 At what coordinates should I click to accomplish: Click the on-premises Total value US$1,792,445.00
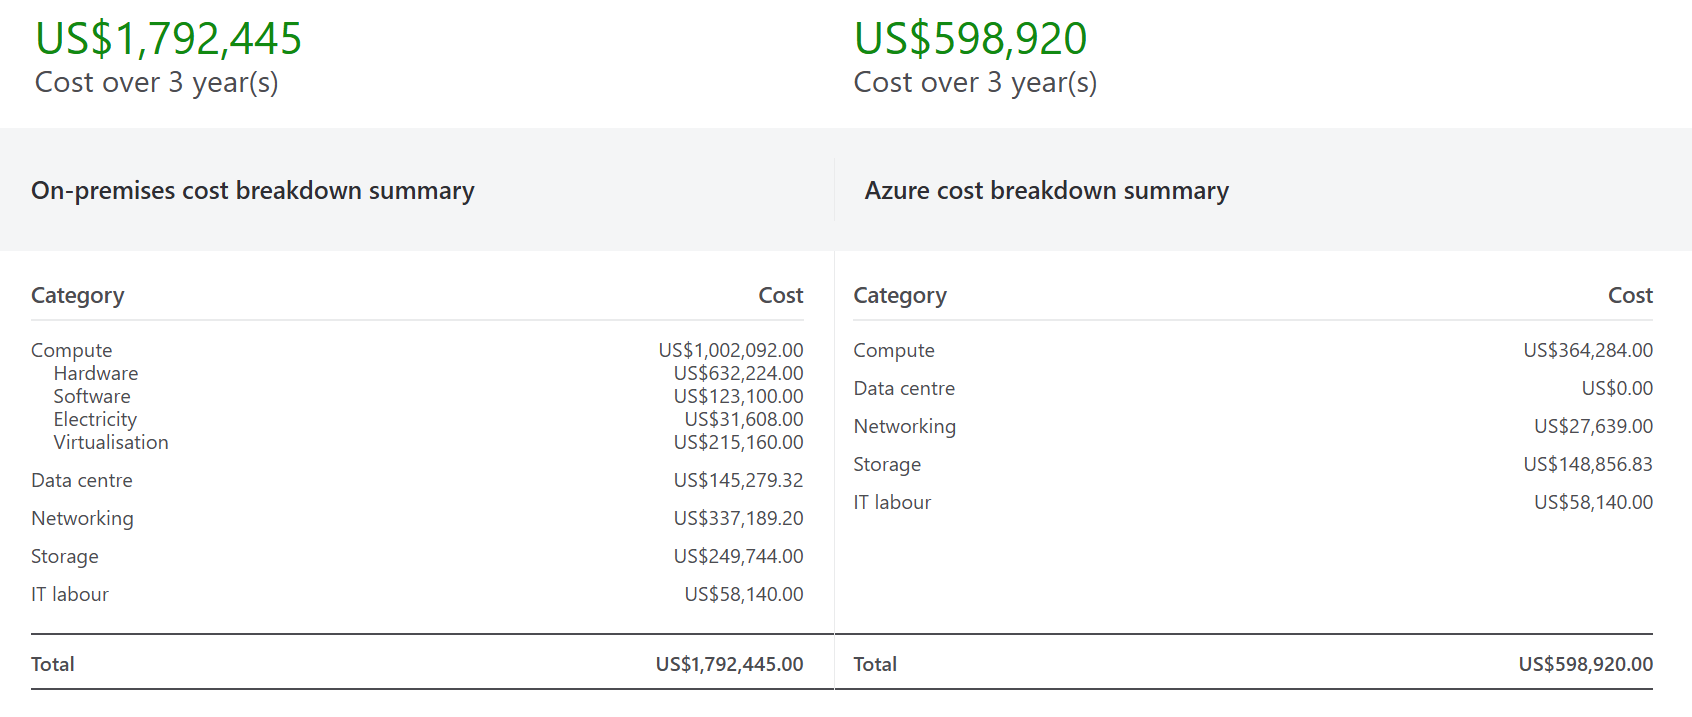(x=729, y=664)
